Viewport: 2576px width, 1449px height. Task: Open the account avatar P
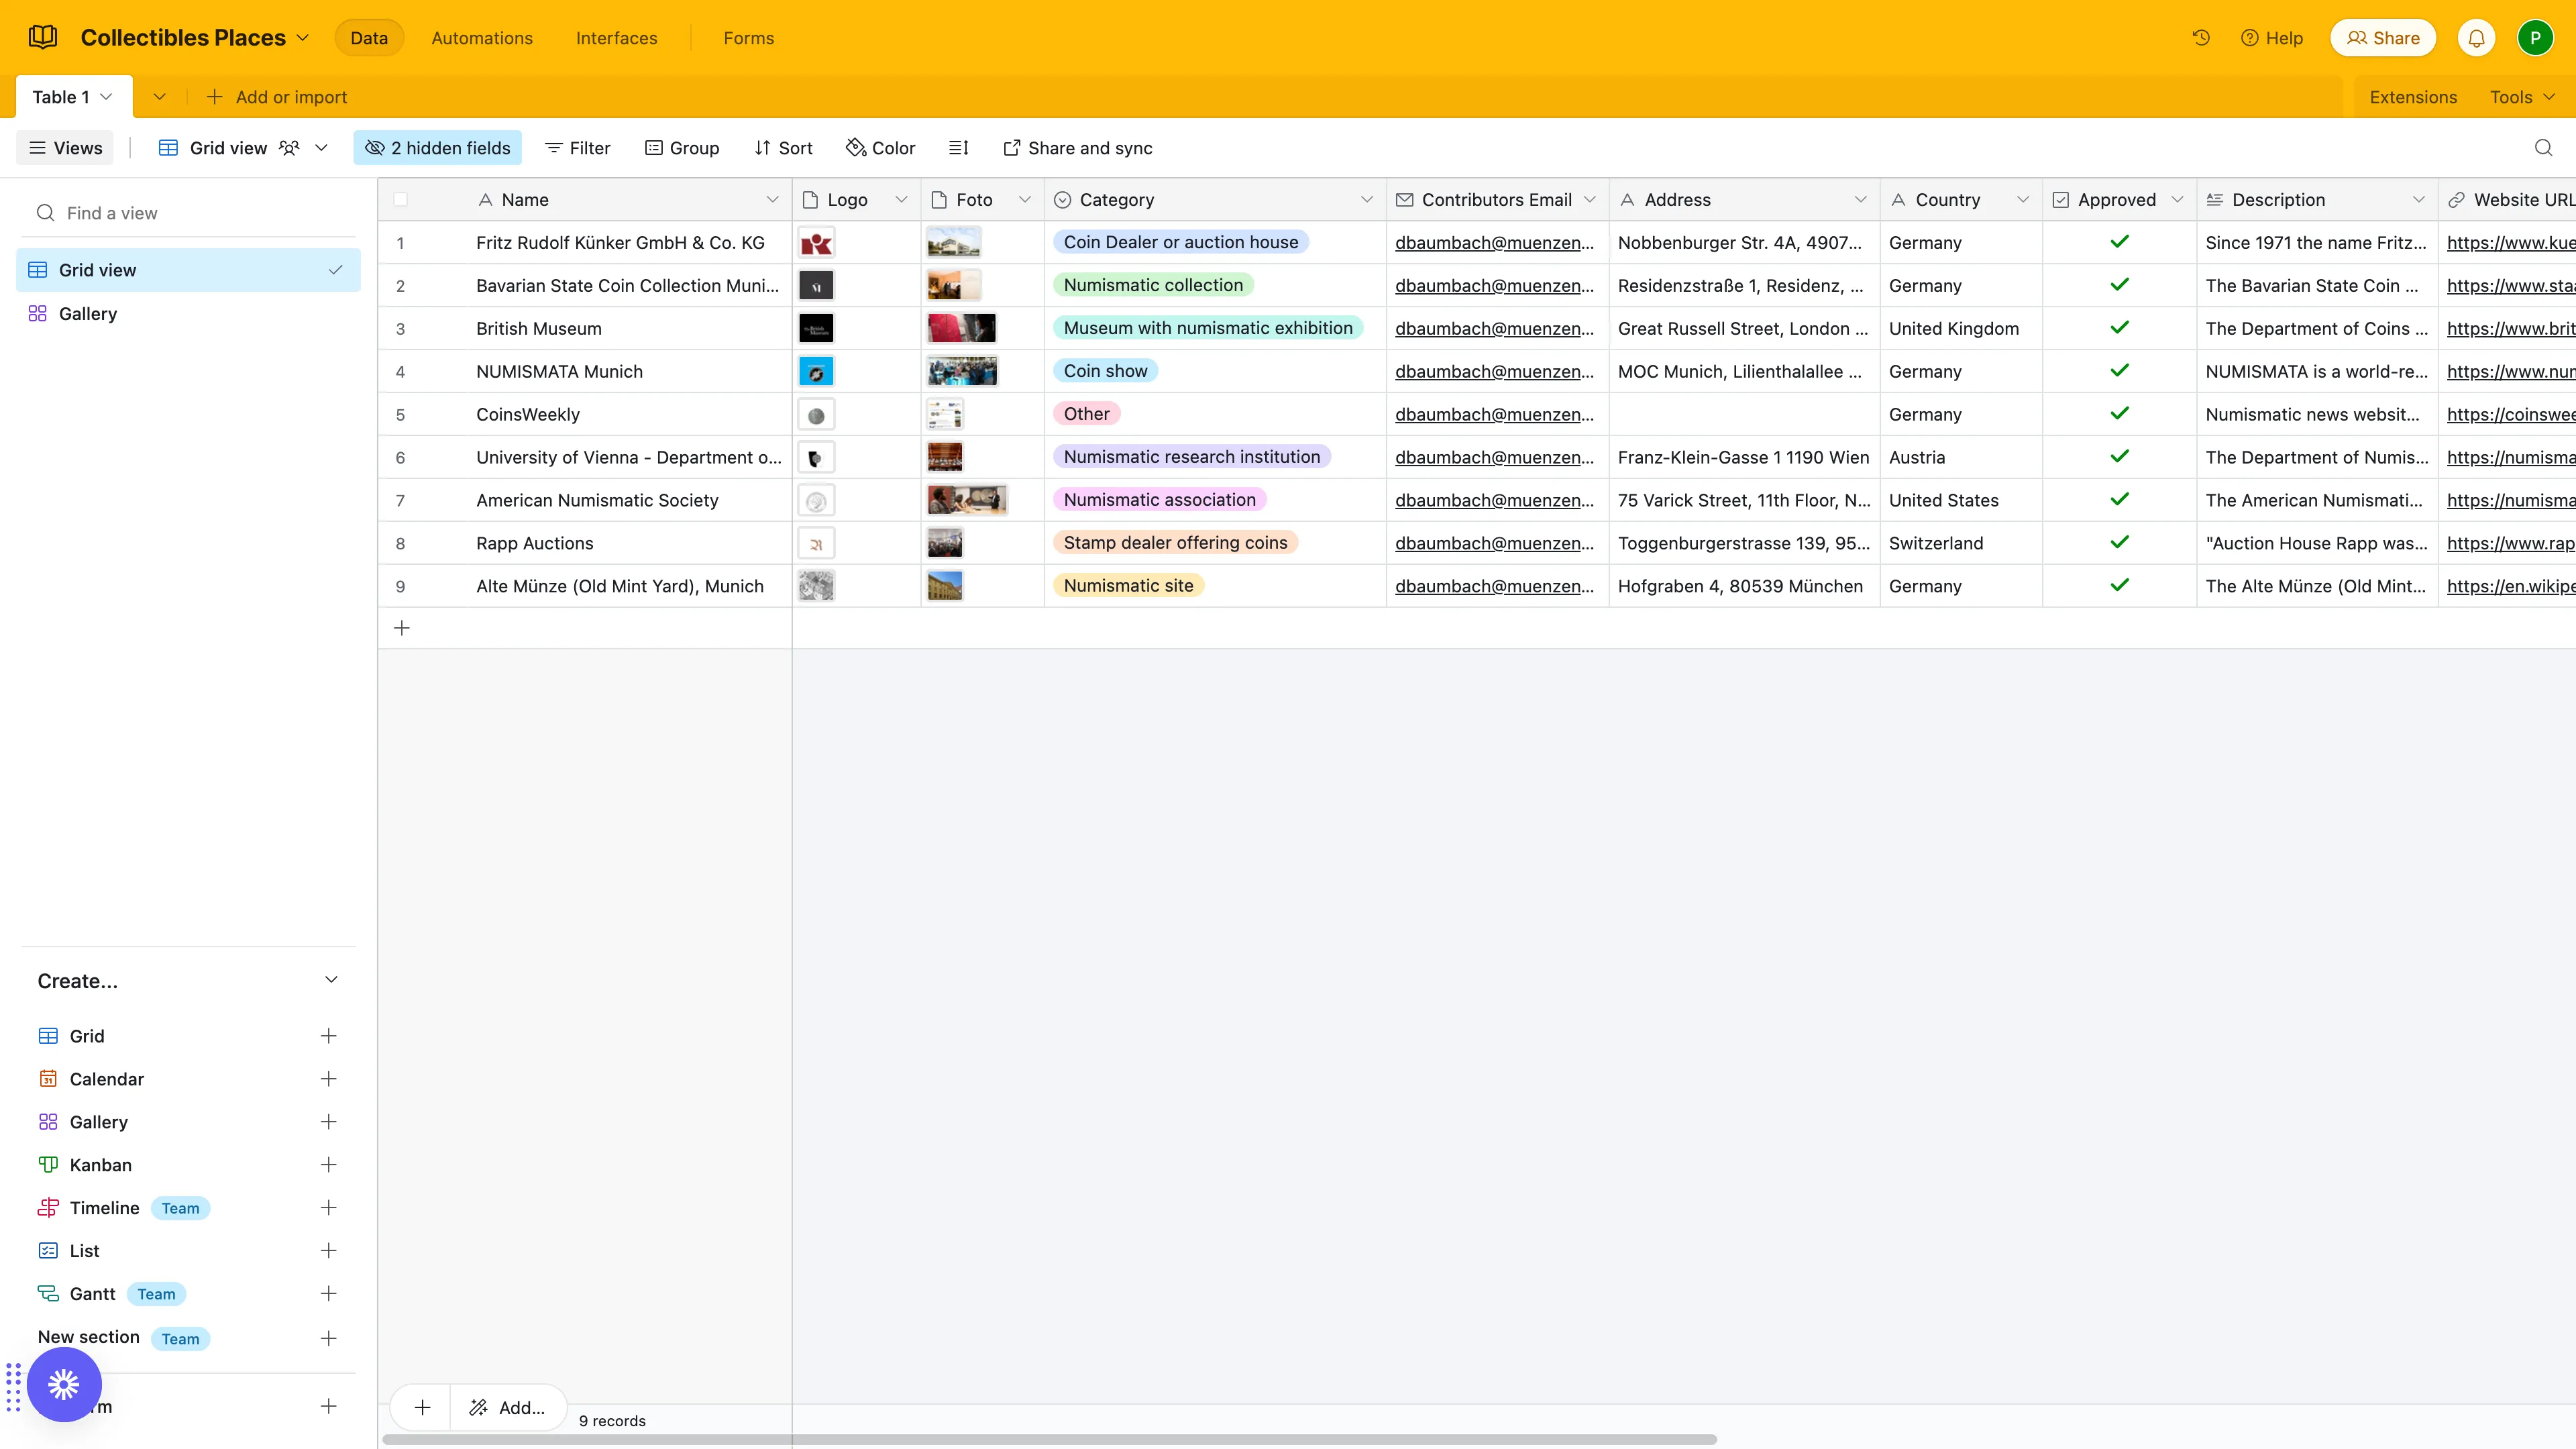(x=2535, y=38)
